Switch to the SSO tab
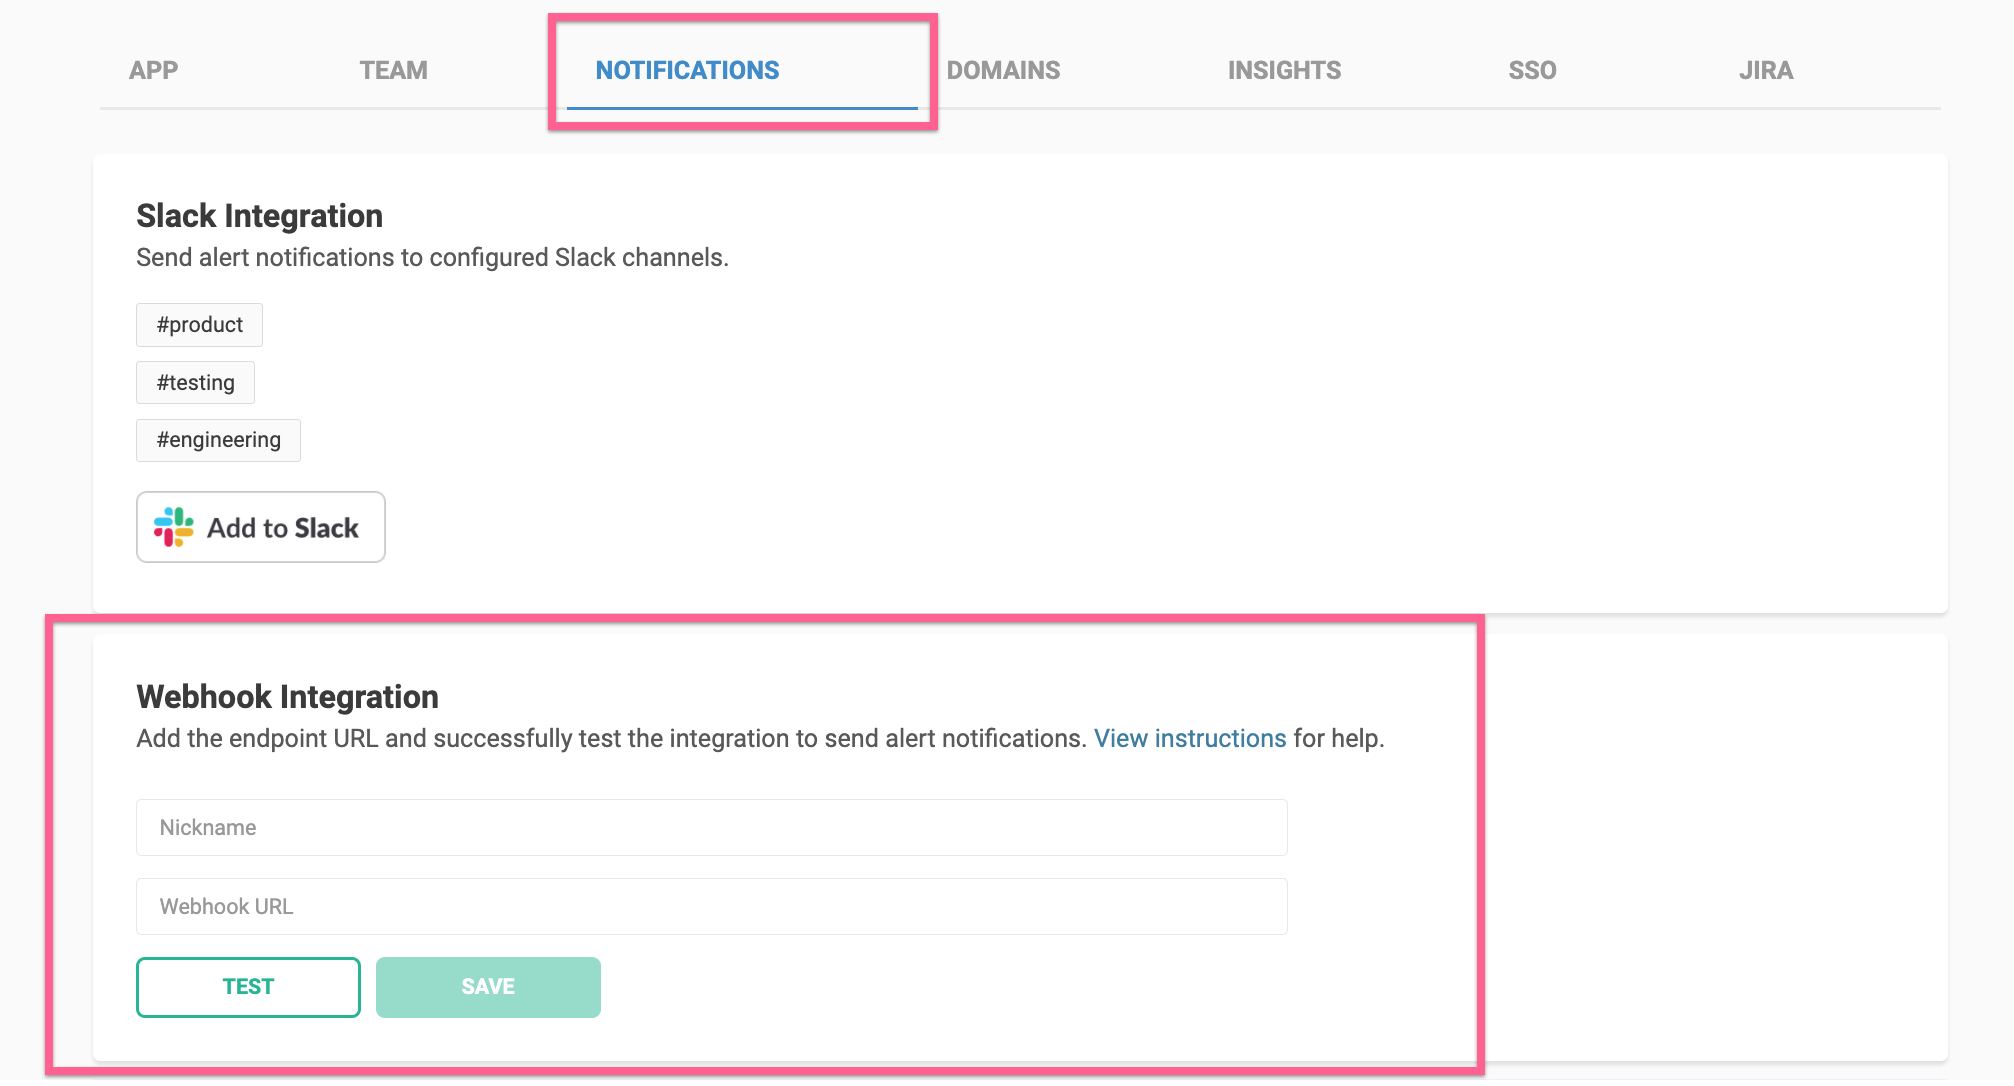Image resolution: width=2014 pixels, height=1086 pixels. [1532, 70]
